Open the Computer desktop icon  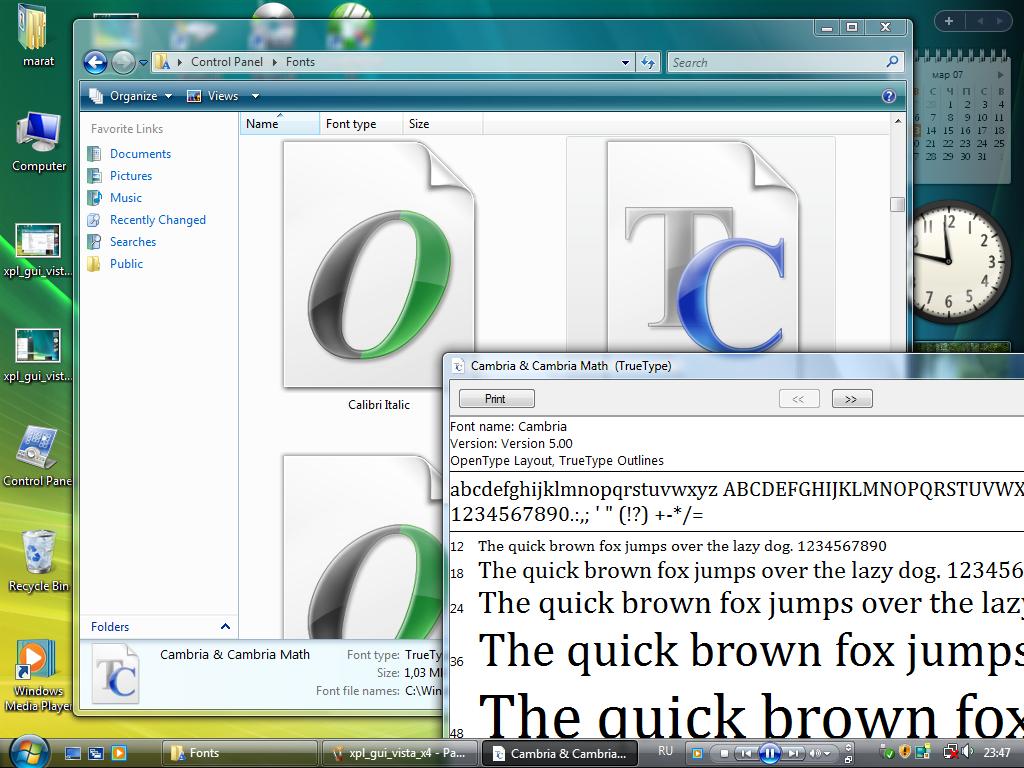coord(39,142)
